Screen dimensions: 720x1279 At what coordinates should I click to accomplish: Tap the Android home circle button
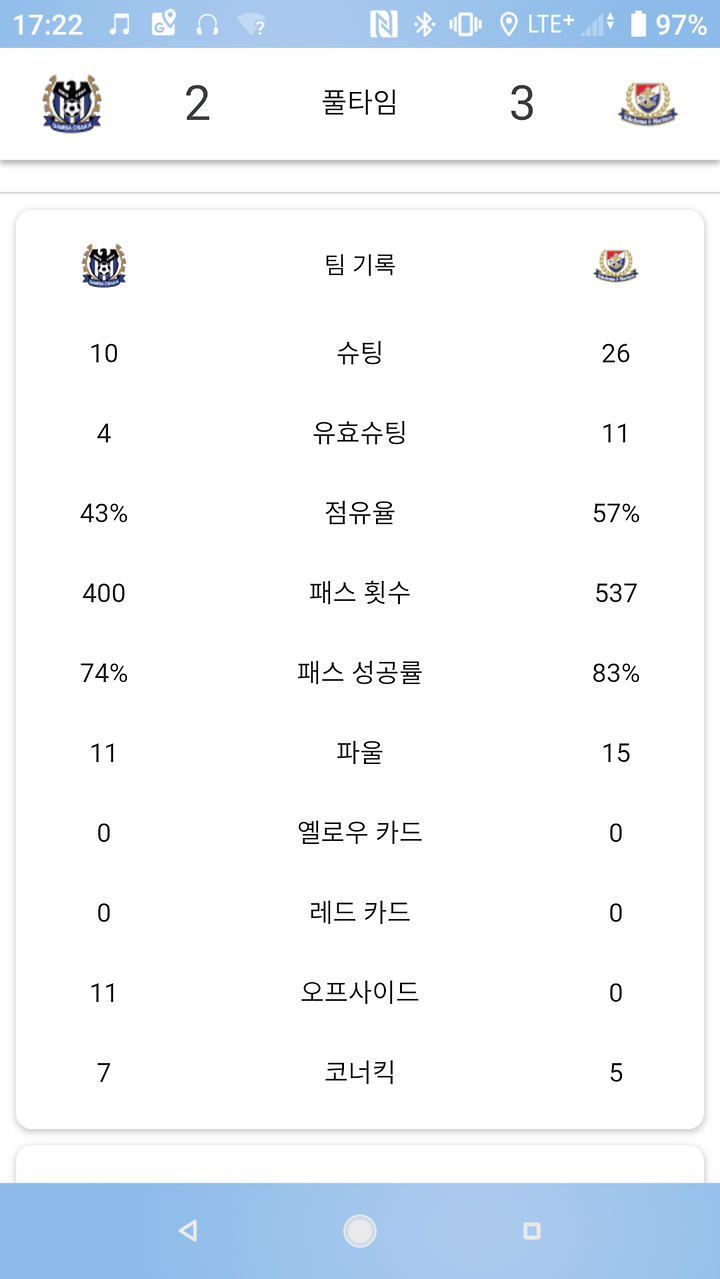[360, 1231]
